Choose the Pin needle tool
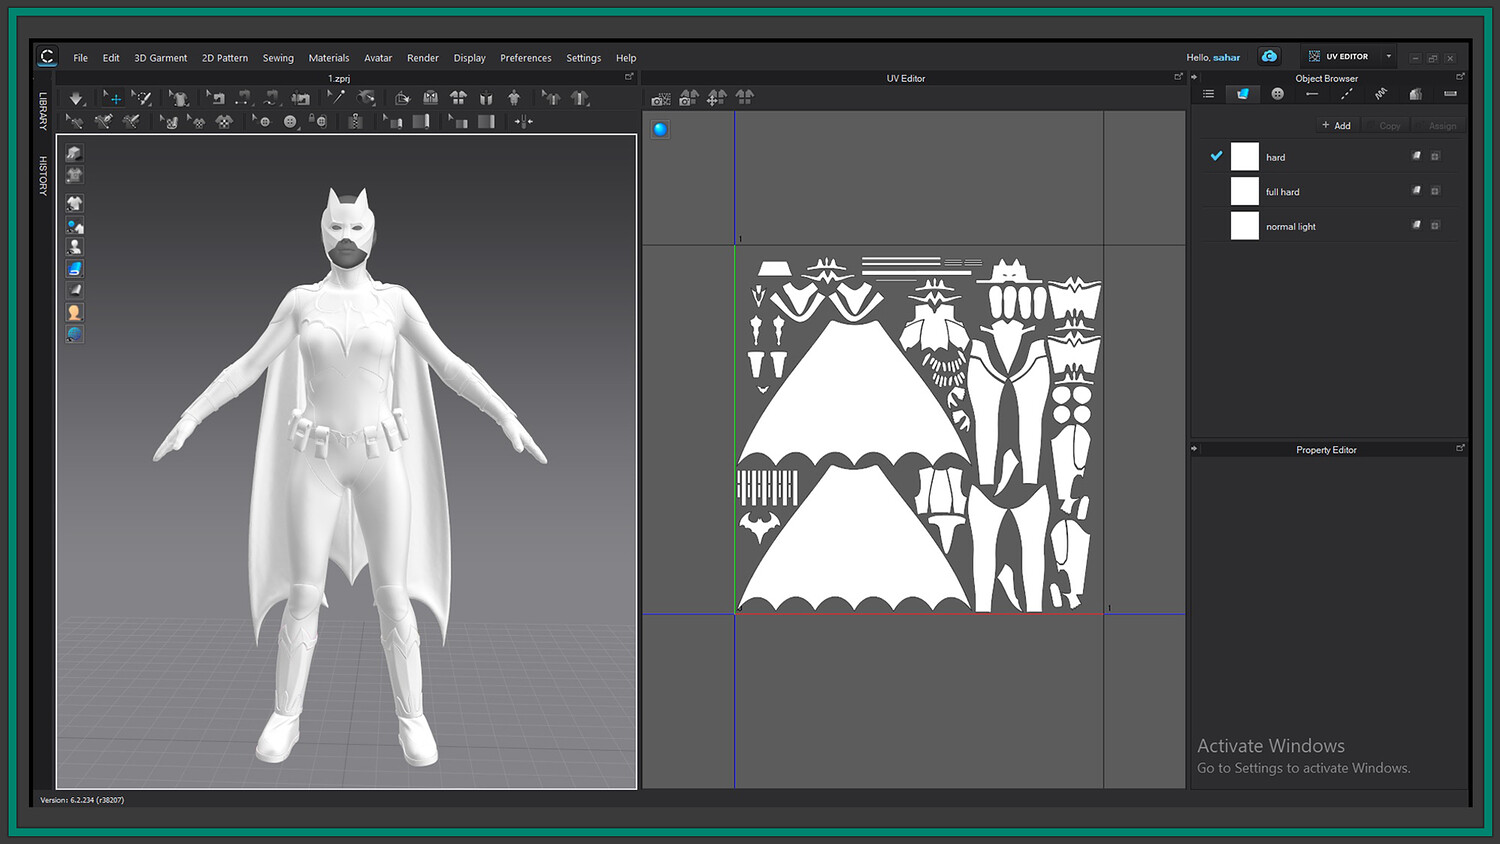The width and height of the screenshot is (1500, 844). tap(336, 98)
